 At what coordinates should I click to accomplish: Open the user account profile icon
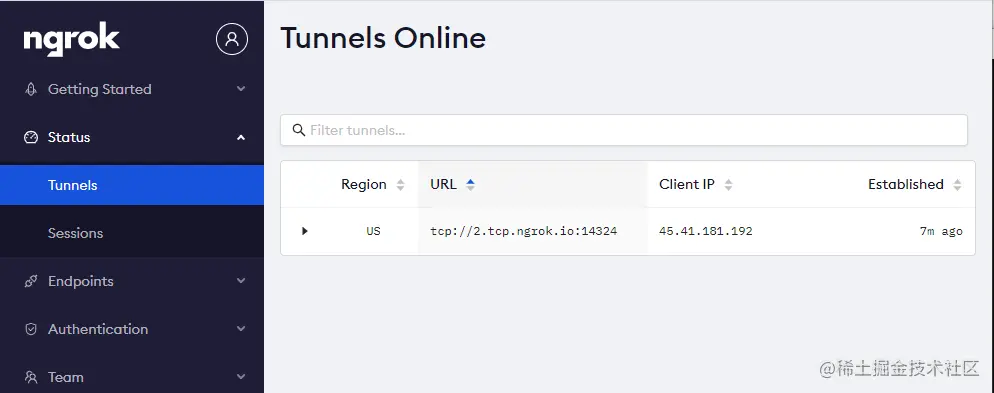232,39
